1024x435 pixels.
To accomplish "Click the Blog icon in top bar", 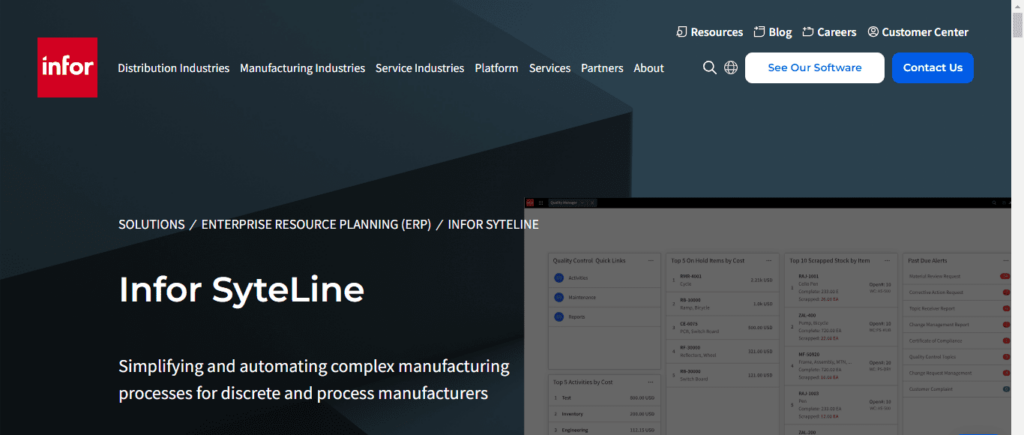I will pos(759,32).
